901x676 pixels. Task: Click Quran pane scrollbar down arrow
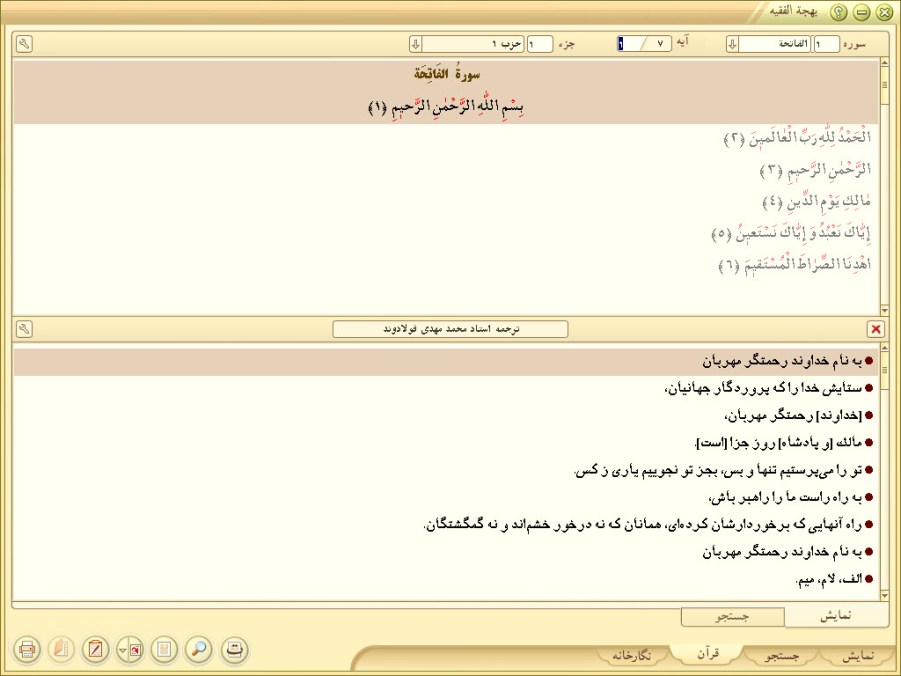point(884,310)
